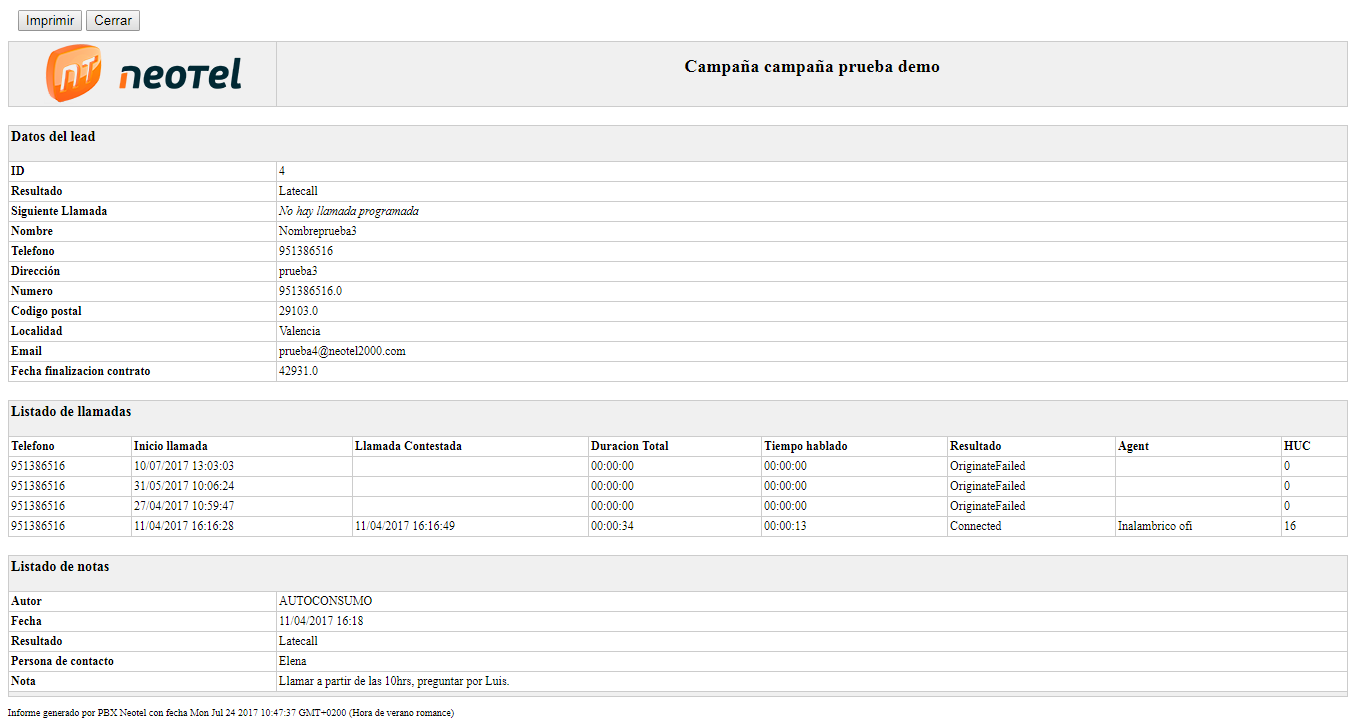This screenshot has width=1350, height=720.
Task: Click the Neotel logo image
Action: (x=143, y=74)
